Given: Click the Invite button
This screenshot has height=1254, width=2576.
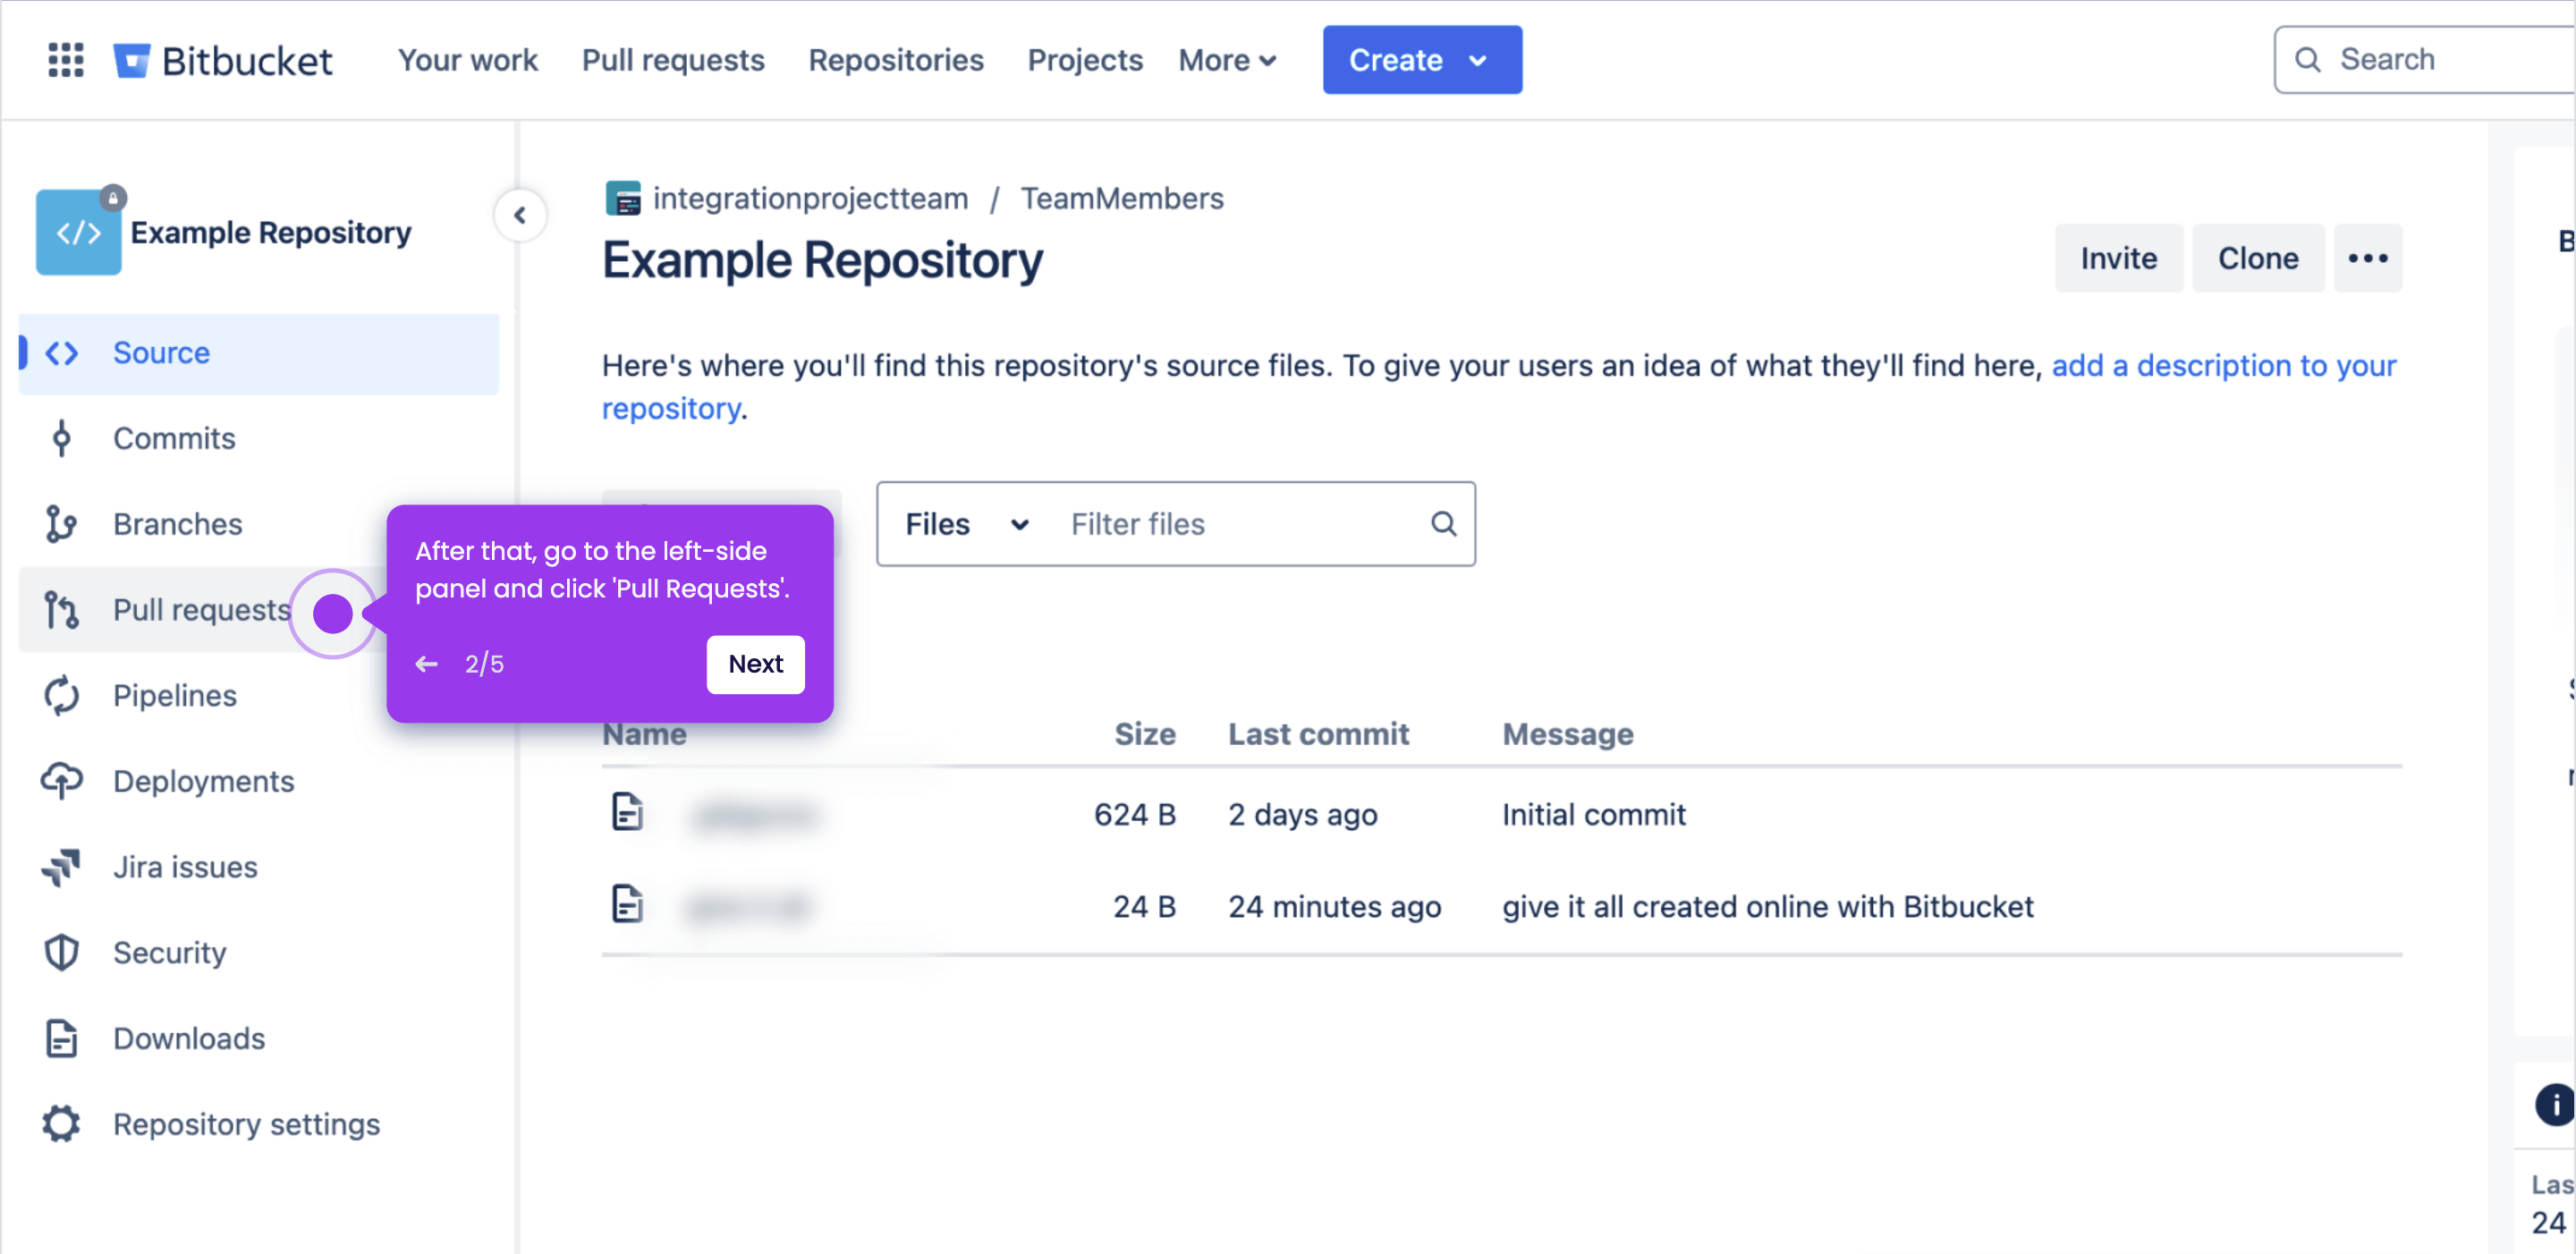Looking at the screenshot, I should (x=2119, y=258).
